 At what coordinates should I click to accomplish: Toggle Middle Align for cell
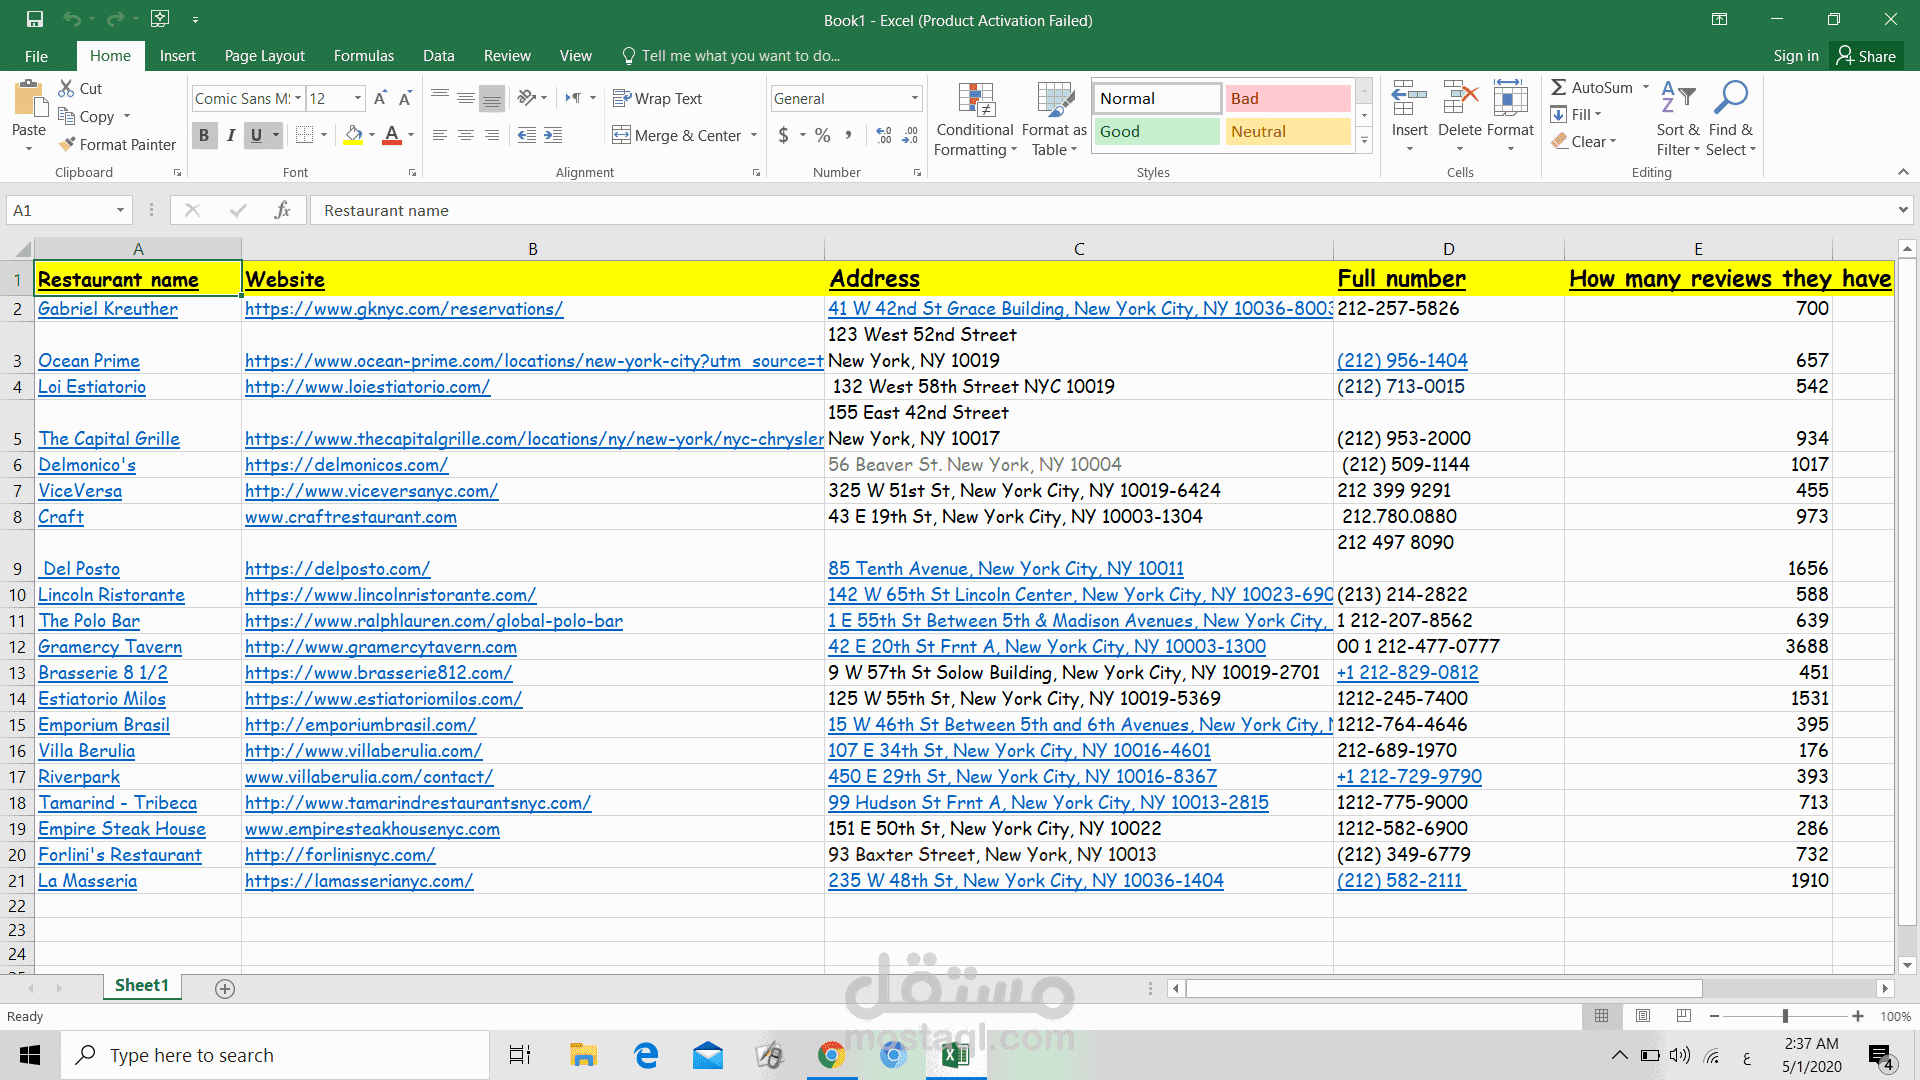tap(466, 98)
